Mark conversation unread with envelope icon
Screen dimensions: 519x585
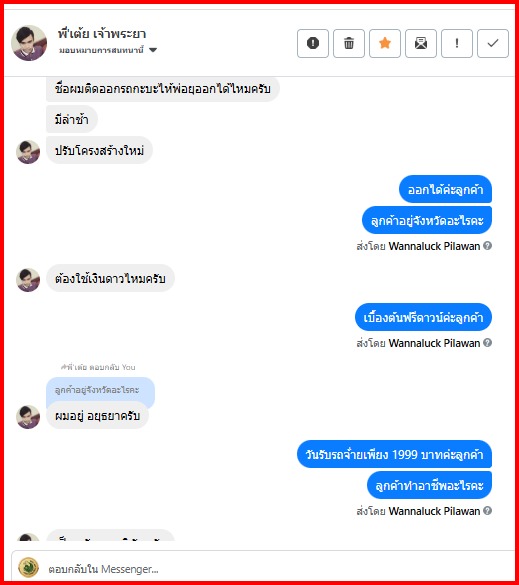coord(420,43)
